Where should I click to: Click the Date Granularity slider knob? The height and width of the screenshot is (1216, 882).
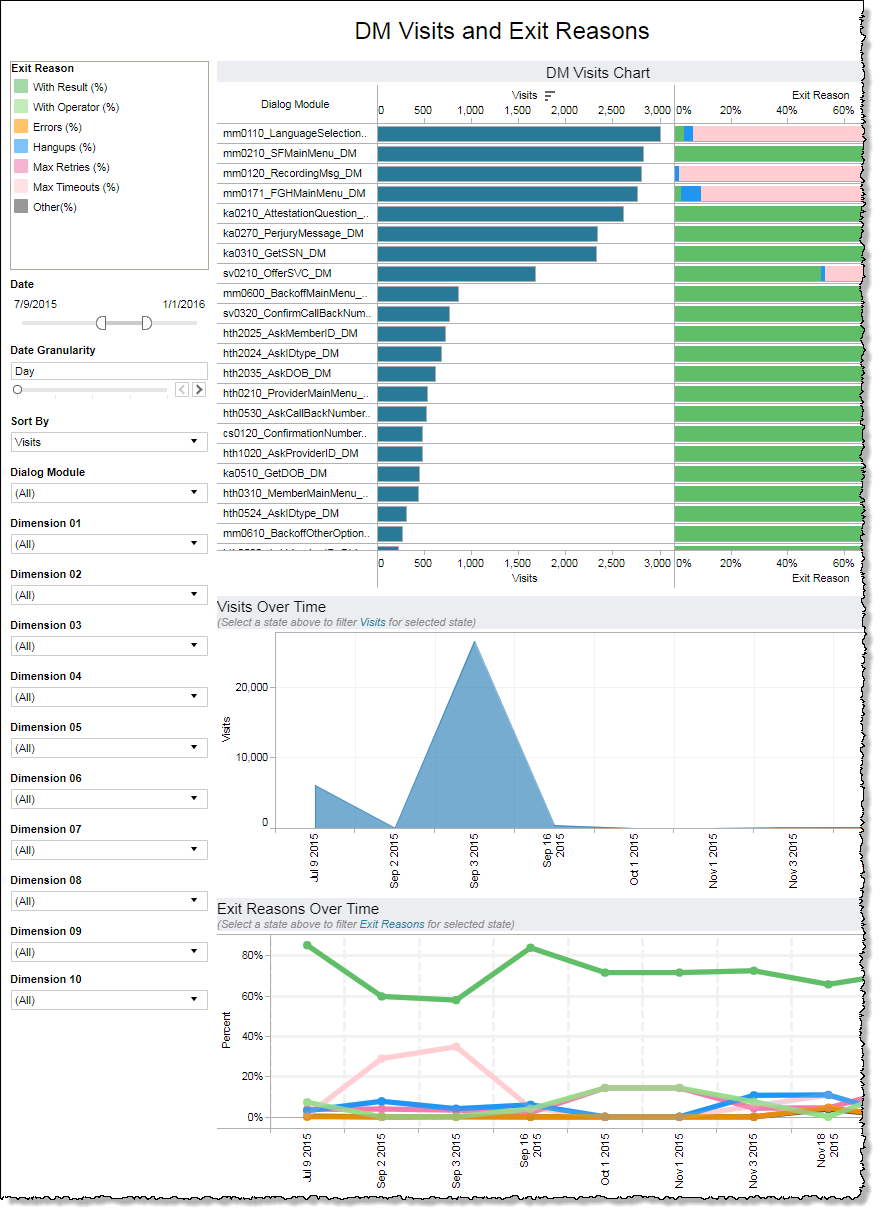tap(17, 389)
